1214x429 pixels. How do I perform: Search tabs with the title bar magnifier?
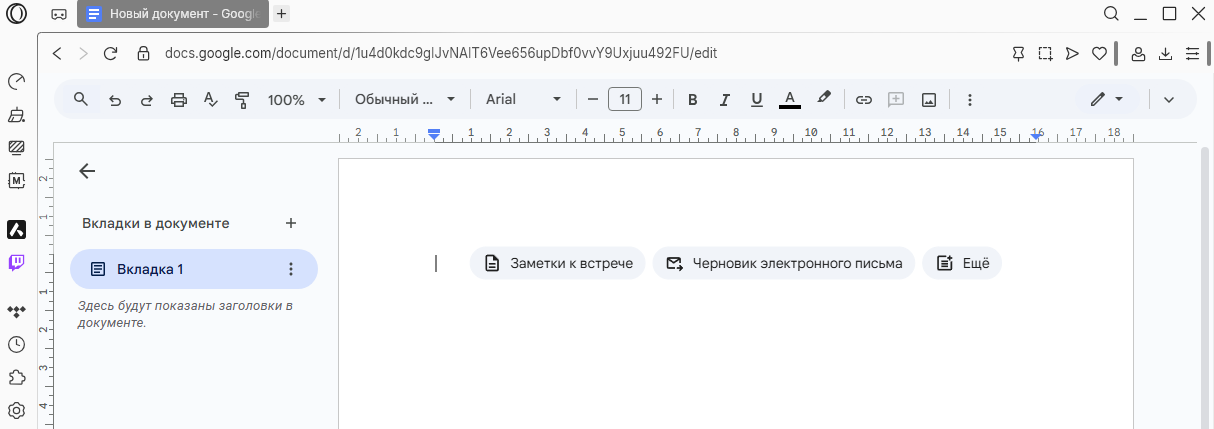(x=1111, y=14)
